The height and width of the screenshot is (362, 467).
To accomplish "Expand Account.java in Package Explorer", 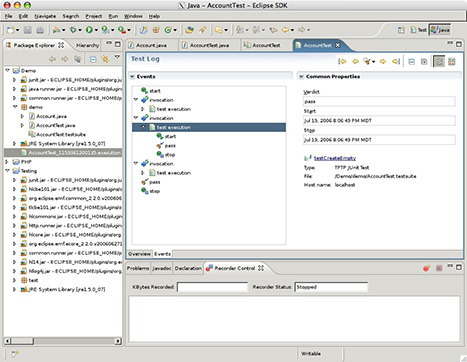I will tap(22, 116).
